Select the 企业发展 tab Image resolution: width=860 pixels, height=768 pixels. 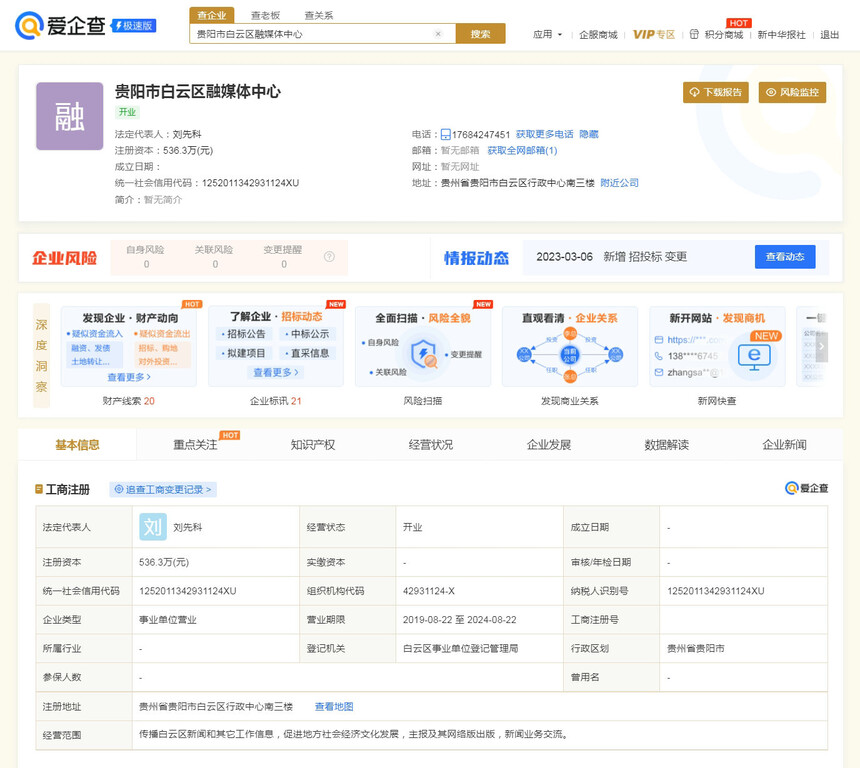coord(548,444)
